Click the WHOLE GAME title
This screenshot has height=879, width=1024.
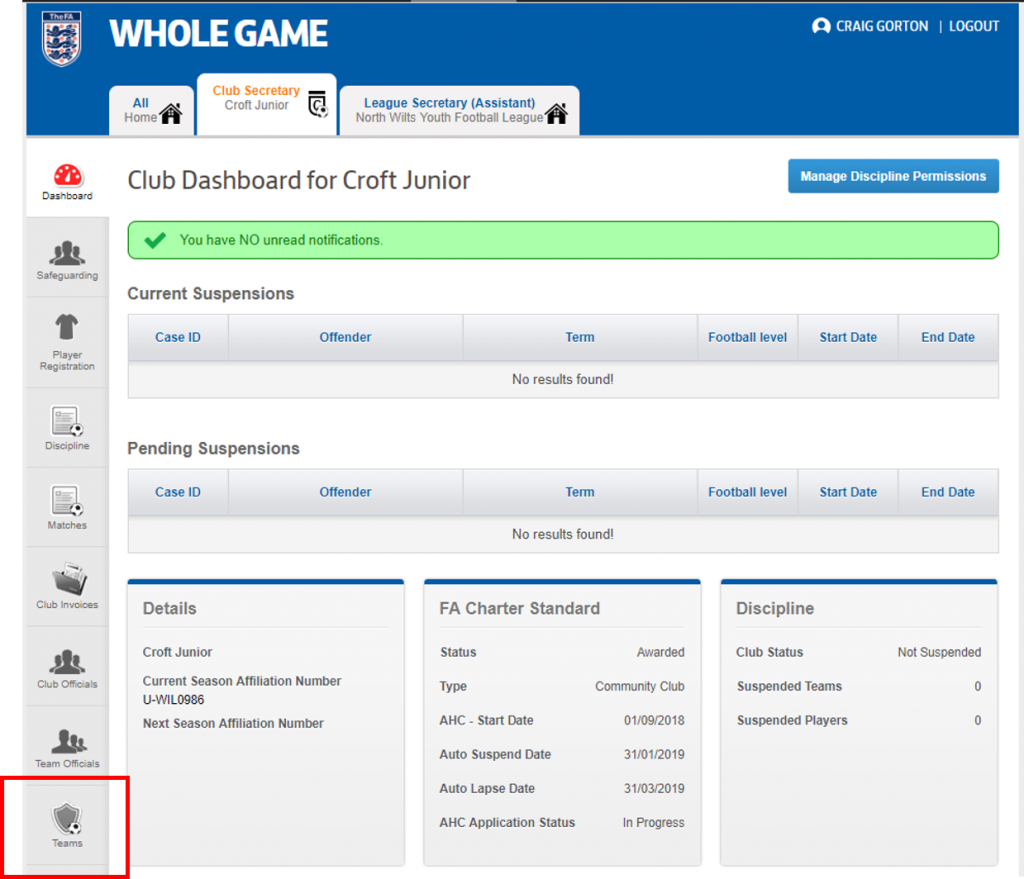click(218, 34)
